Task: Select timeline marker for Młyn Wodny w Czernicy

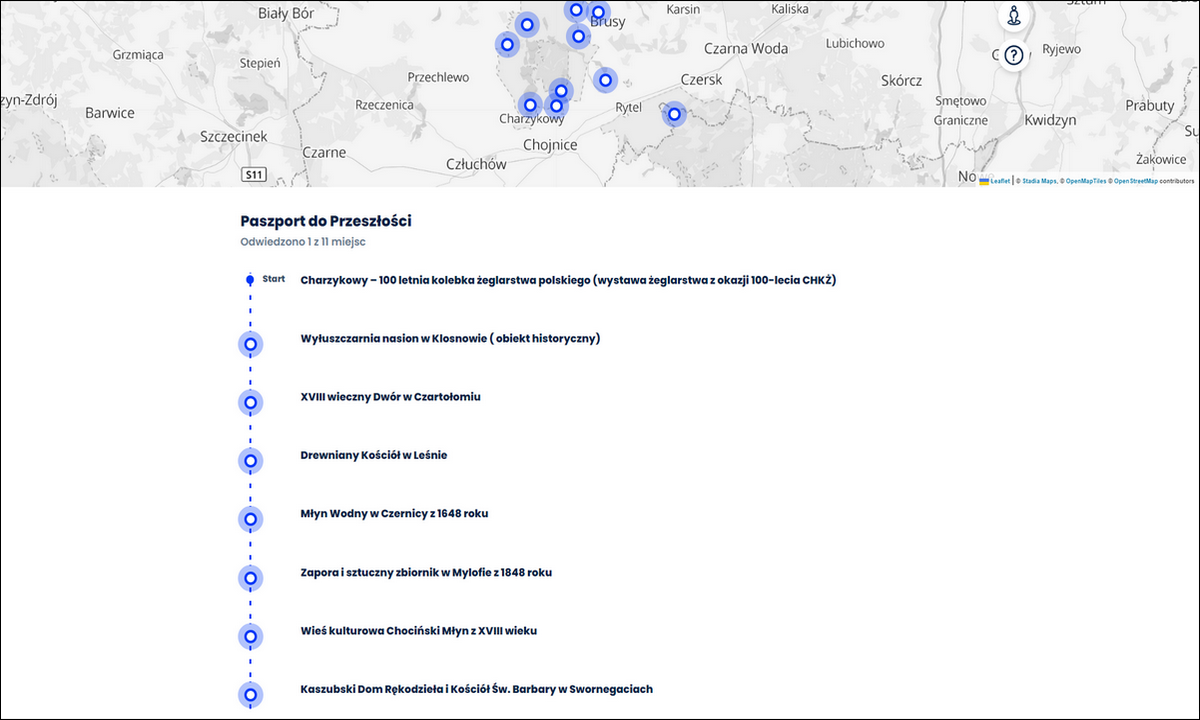Action: coord(250,519)
